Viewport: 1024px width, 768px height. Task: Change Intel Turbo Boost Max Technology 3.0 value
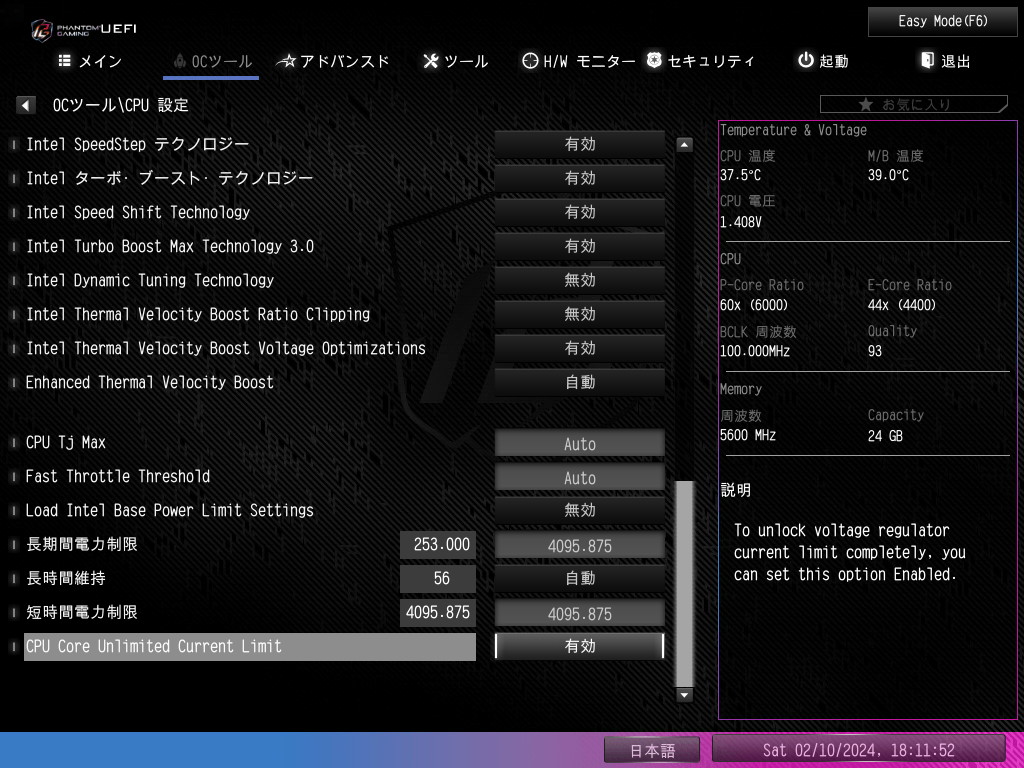pos(580,246)
